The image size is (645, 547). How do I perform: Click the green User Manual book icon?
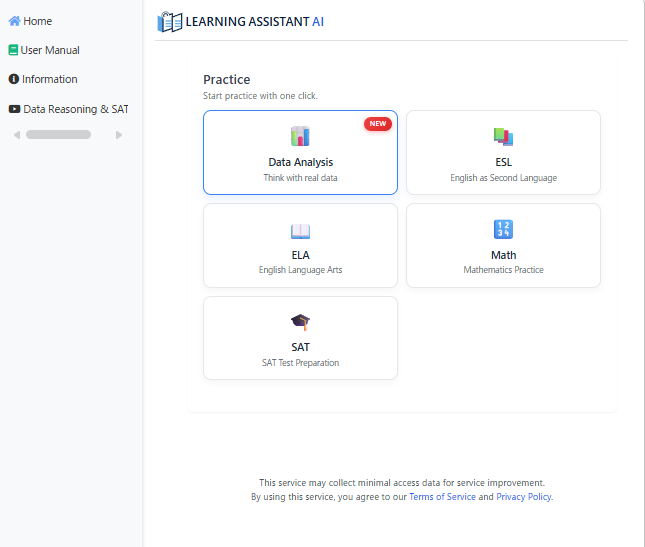pyautogui.click(x=13, y=50)
